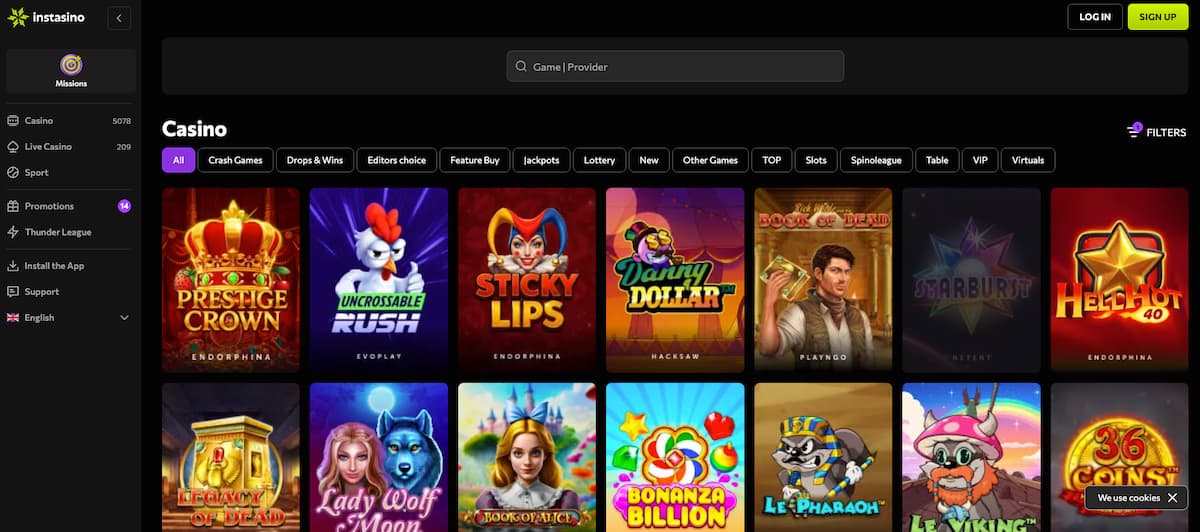Image resolution: width=1200 pixels, height=532 pixels.
Task: Open the Missions target icon
Action: 71,65
